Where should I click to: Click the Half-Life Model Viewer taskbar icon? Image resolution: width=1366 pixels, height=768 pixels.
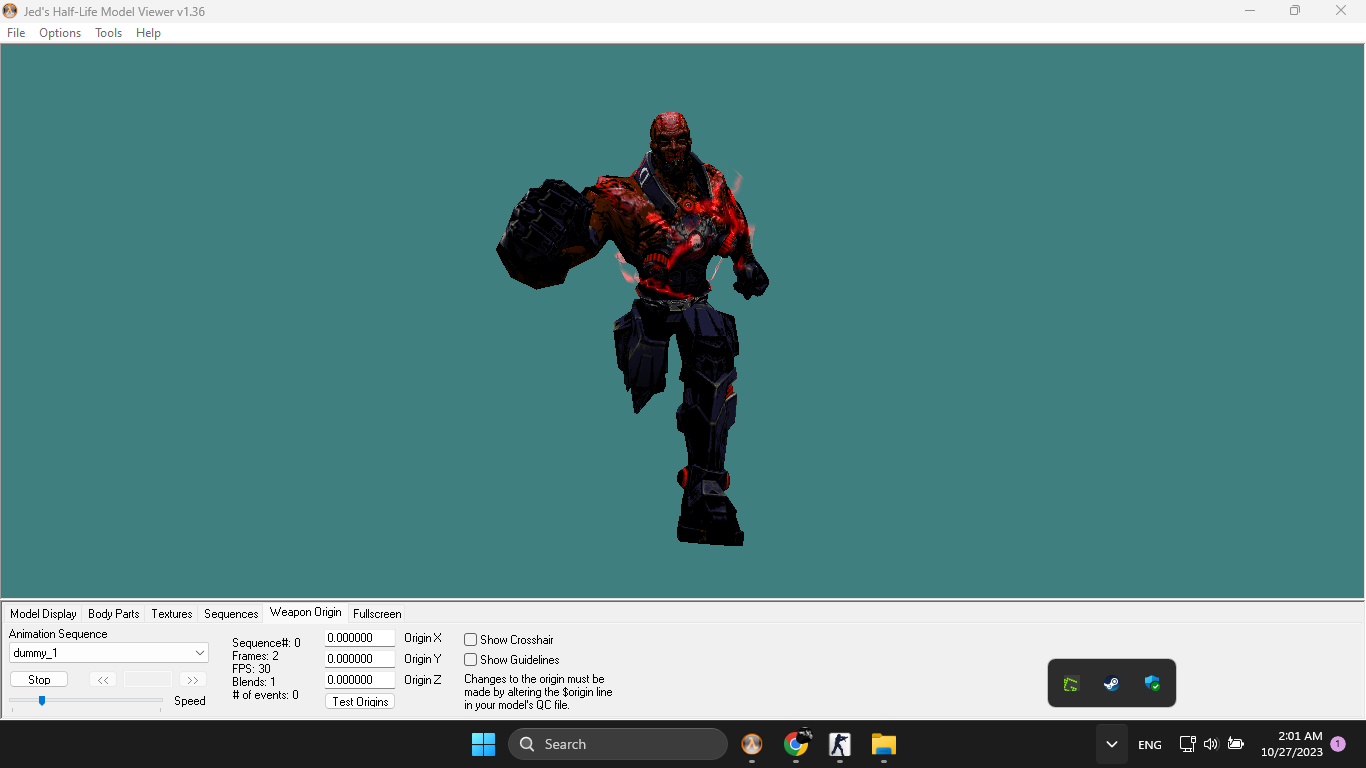tap(751, 744)
